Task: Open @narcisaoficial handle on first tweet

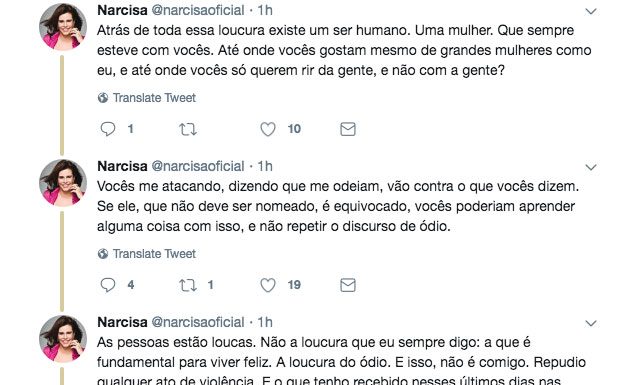Action: (198, 10)
